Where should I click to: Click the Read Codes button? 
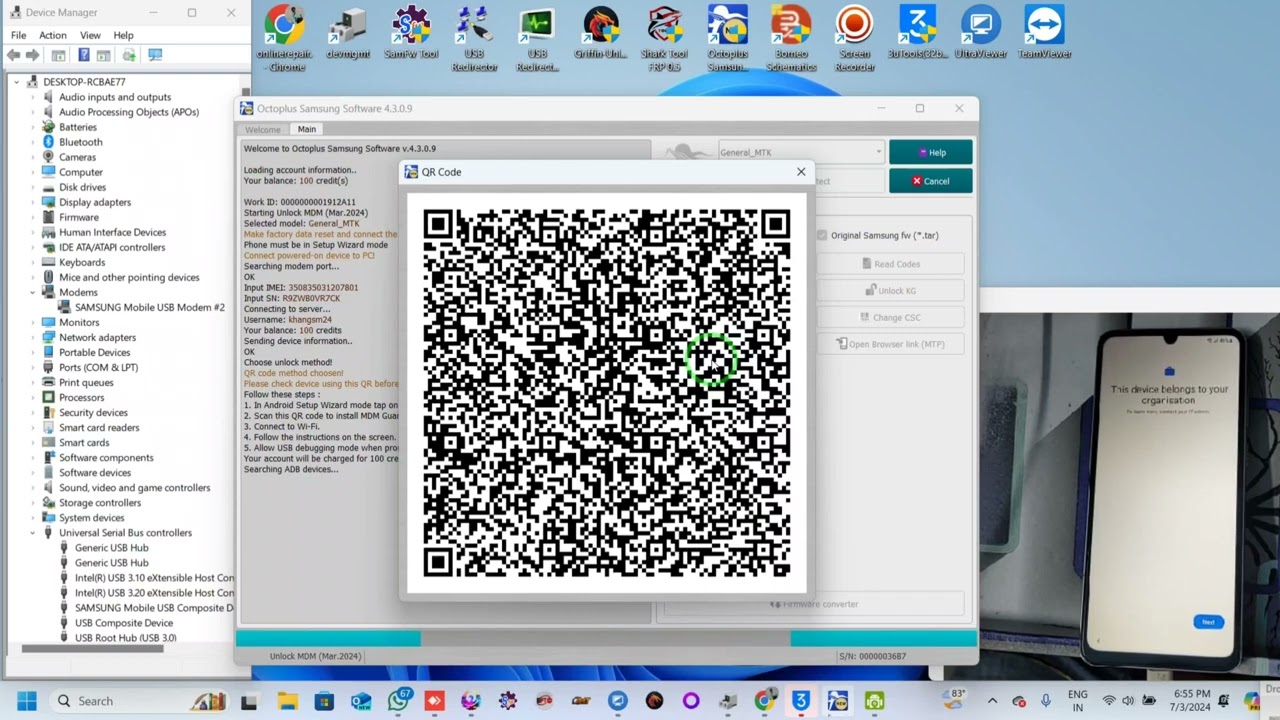(x=890, y=264)
